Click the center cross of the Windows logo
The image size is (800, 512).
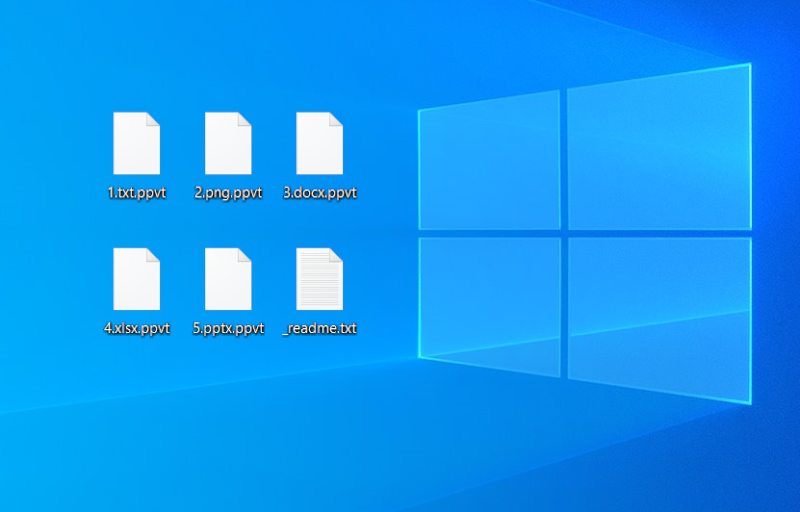pyautogui.click(x=564, y=232)
